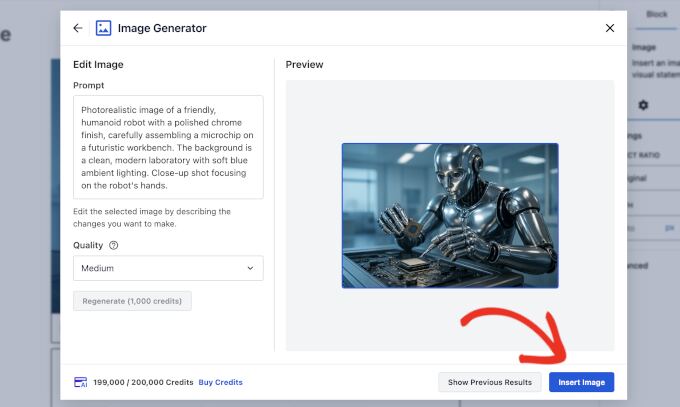Switch to the Block tab in sidebar

[x=656, y=14]
